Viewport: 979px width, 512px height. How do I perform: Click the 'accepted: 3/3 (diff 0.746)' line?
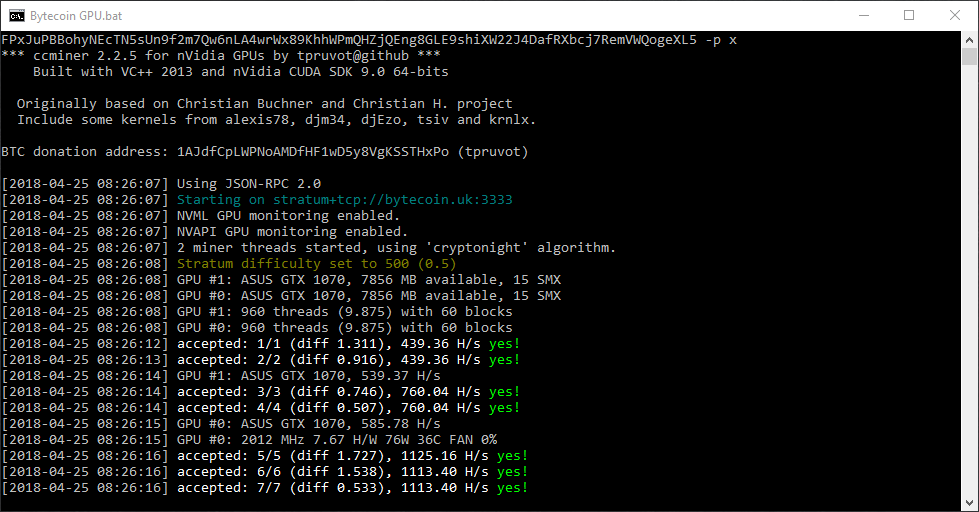coord(260,392)
